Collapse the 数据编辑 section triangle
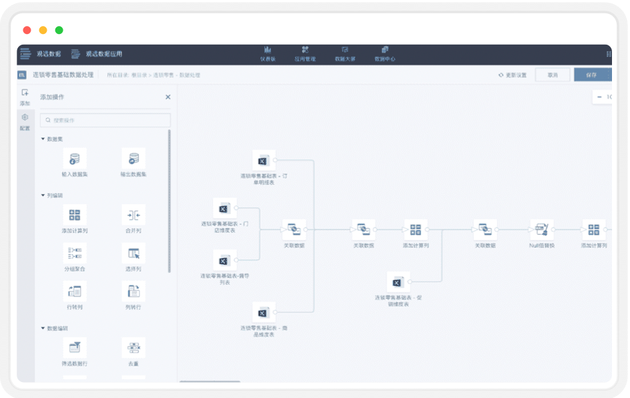This screenshot has width=630, height=398. 43,328
